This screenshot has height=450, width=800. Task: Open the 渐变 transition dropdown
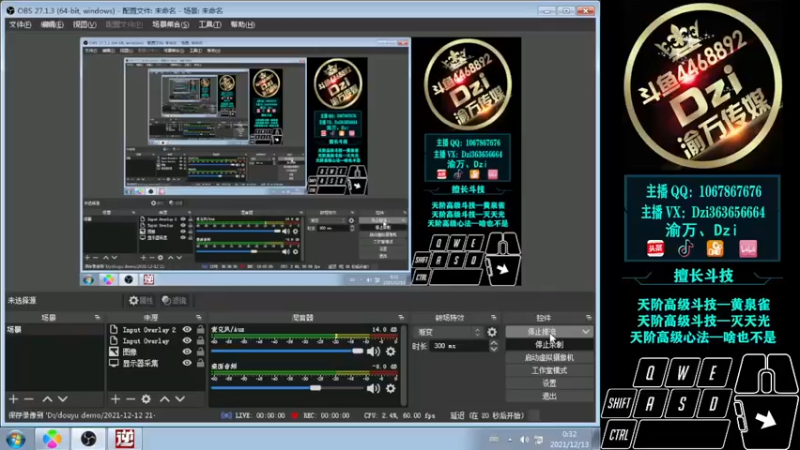(x=448, y=332)
